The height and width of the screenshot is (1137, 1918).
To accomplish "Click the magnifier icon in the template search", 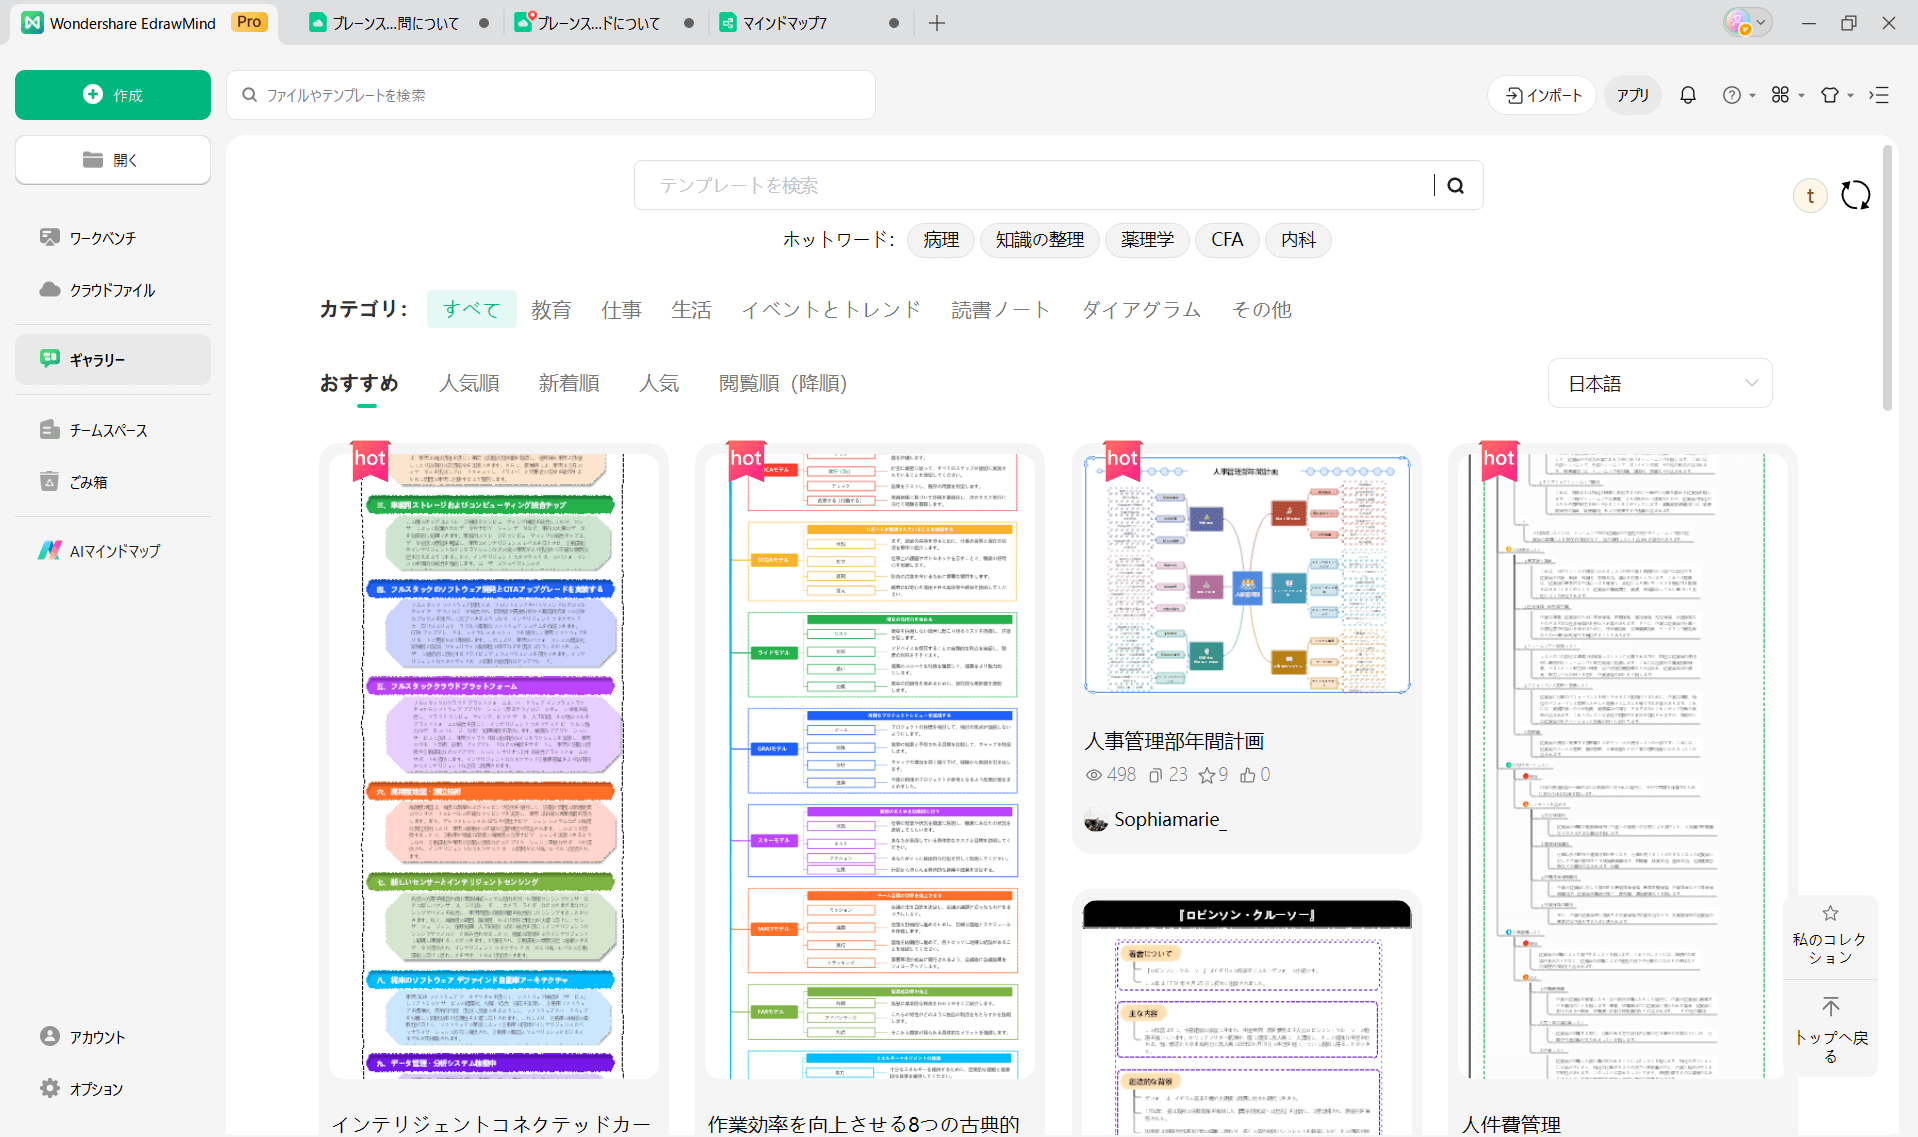I will 1456,186.
